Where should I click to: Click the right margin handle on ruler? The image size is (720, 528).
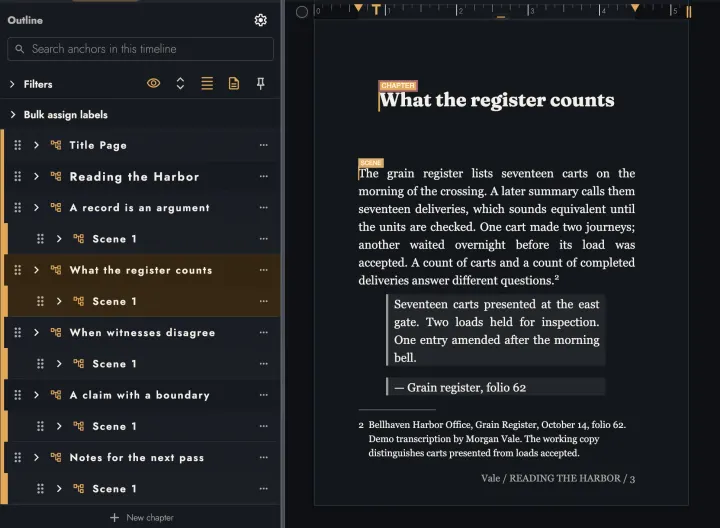(689, 11)
